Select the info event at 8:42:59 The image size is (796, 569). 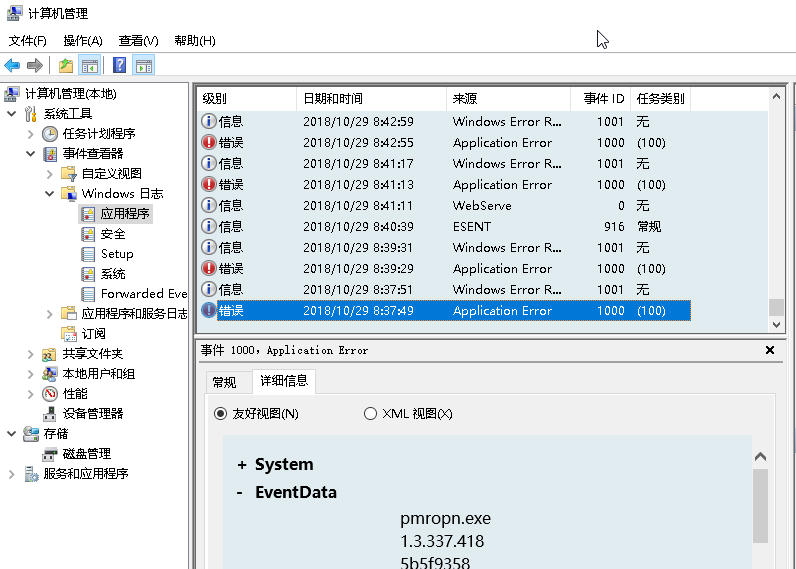tap(444, 122)
